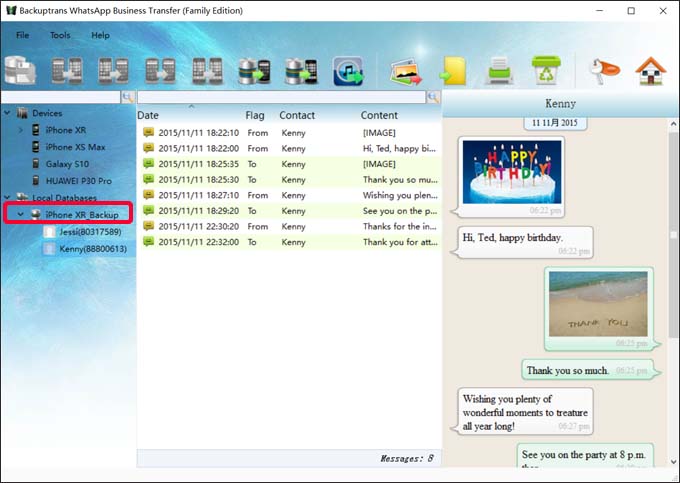680x483 pixels.
Task: Click the green recycle bin icon
Action: [x=546, y=70]
